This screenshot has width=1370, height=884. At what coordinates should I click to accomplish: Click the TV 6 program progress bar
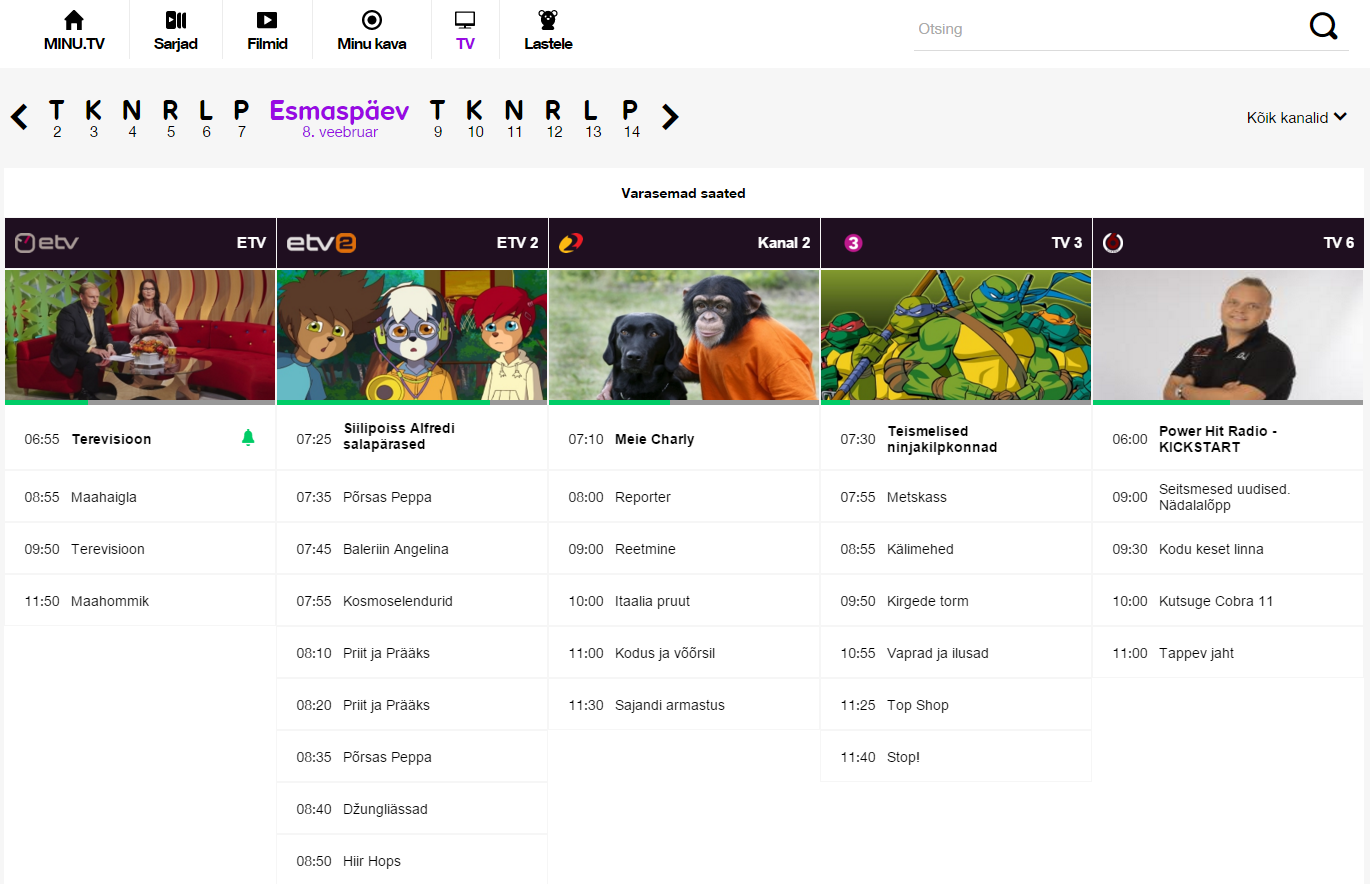(x=1228, y=403)
